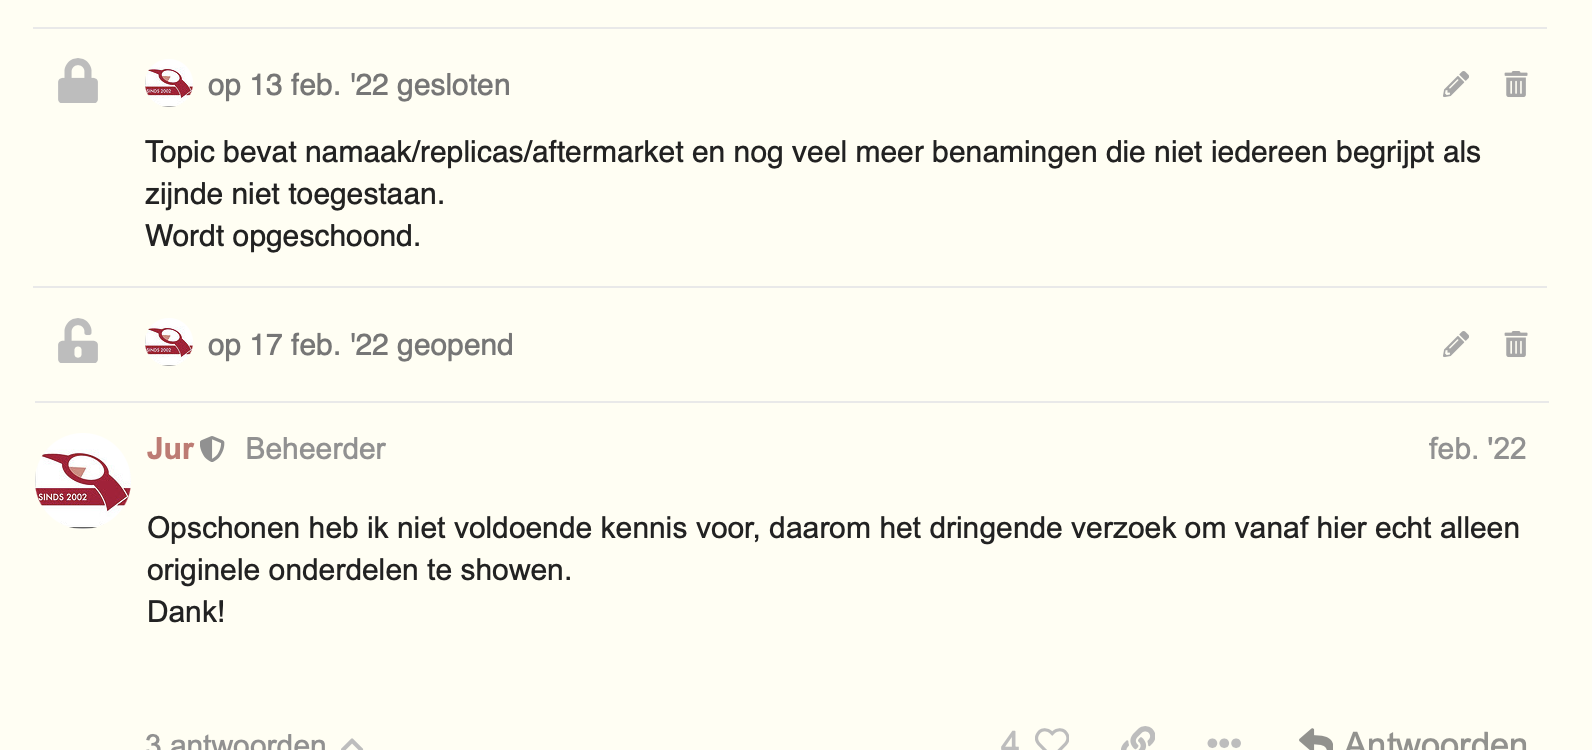1592x750 pixels.
Task: Open the feb. '22 post date link
Action: click(x=1477, y=449)
